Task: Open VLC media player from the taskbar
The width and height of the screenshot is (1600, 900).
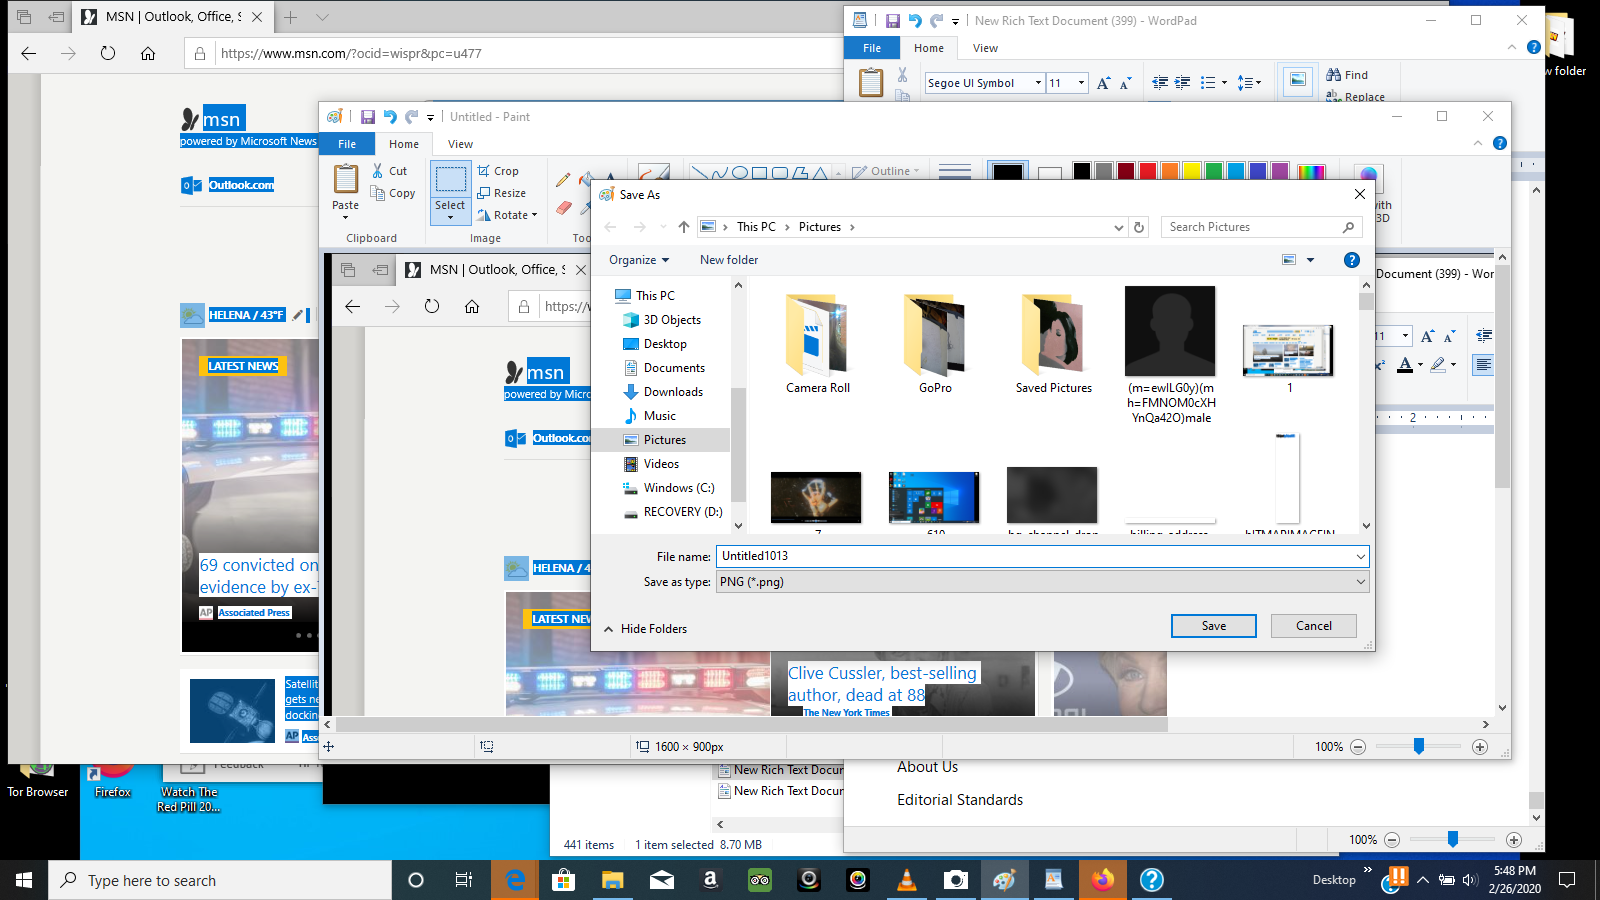Action: 907,880
